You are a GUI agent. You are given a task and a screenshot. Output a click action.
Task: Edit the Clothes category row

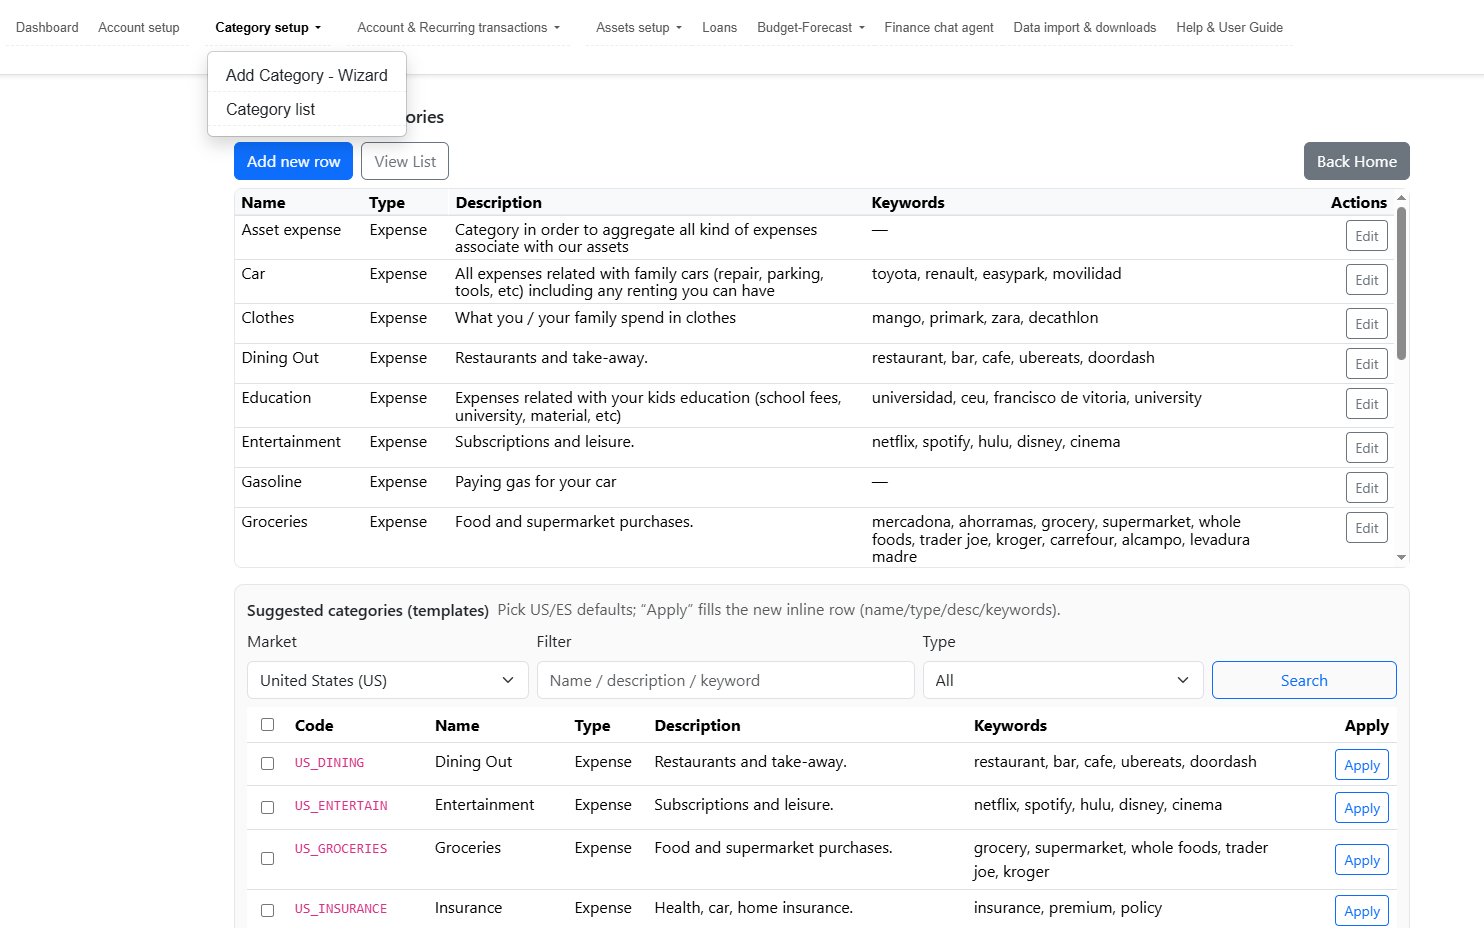(x=1367, y=324)
